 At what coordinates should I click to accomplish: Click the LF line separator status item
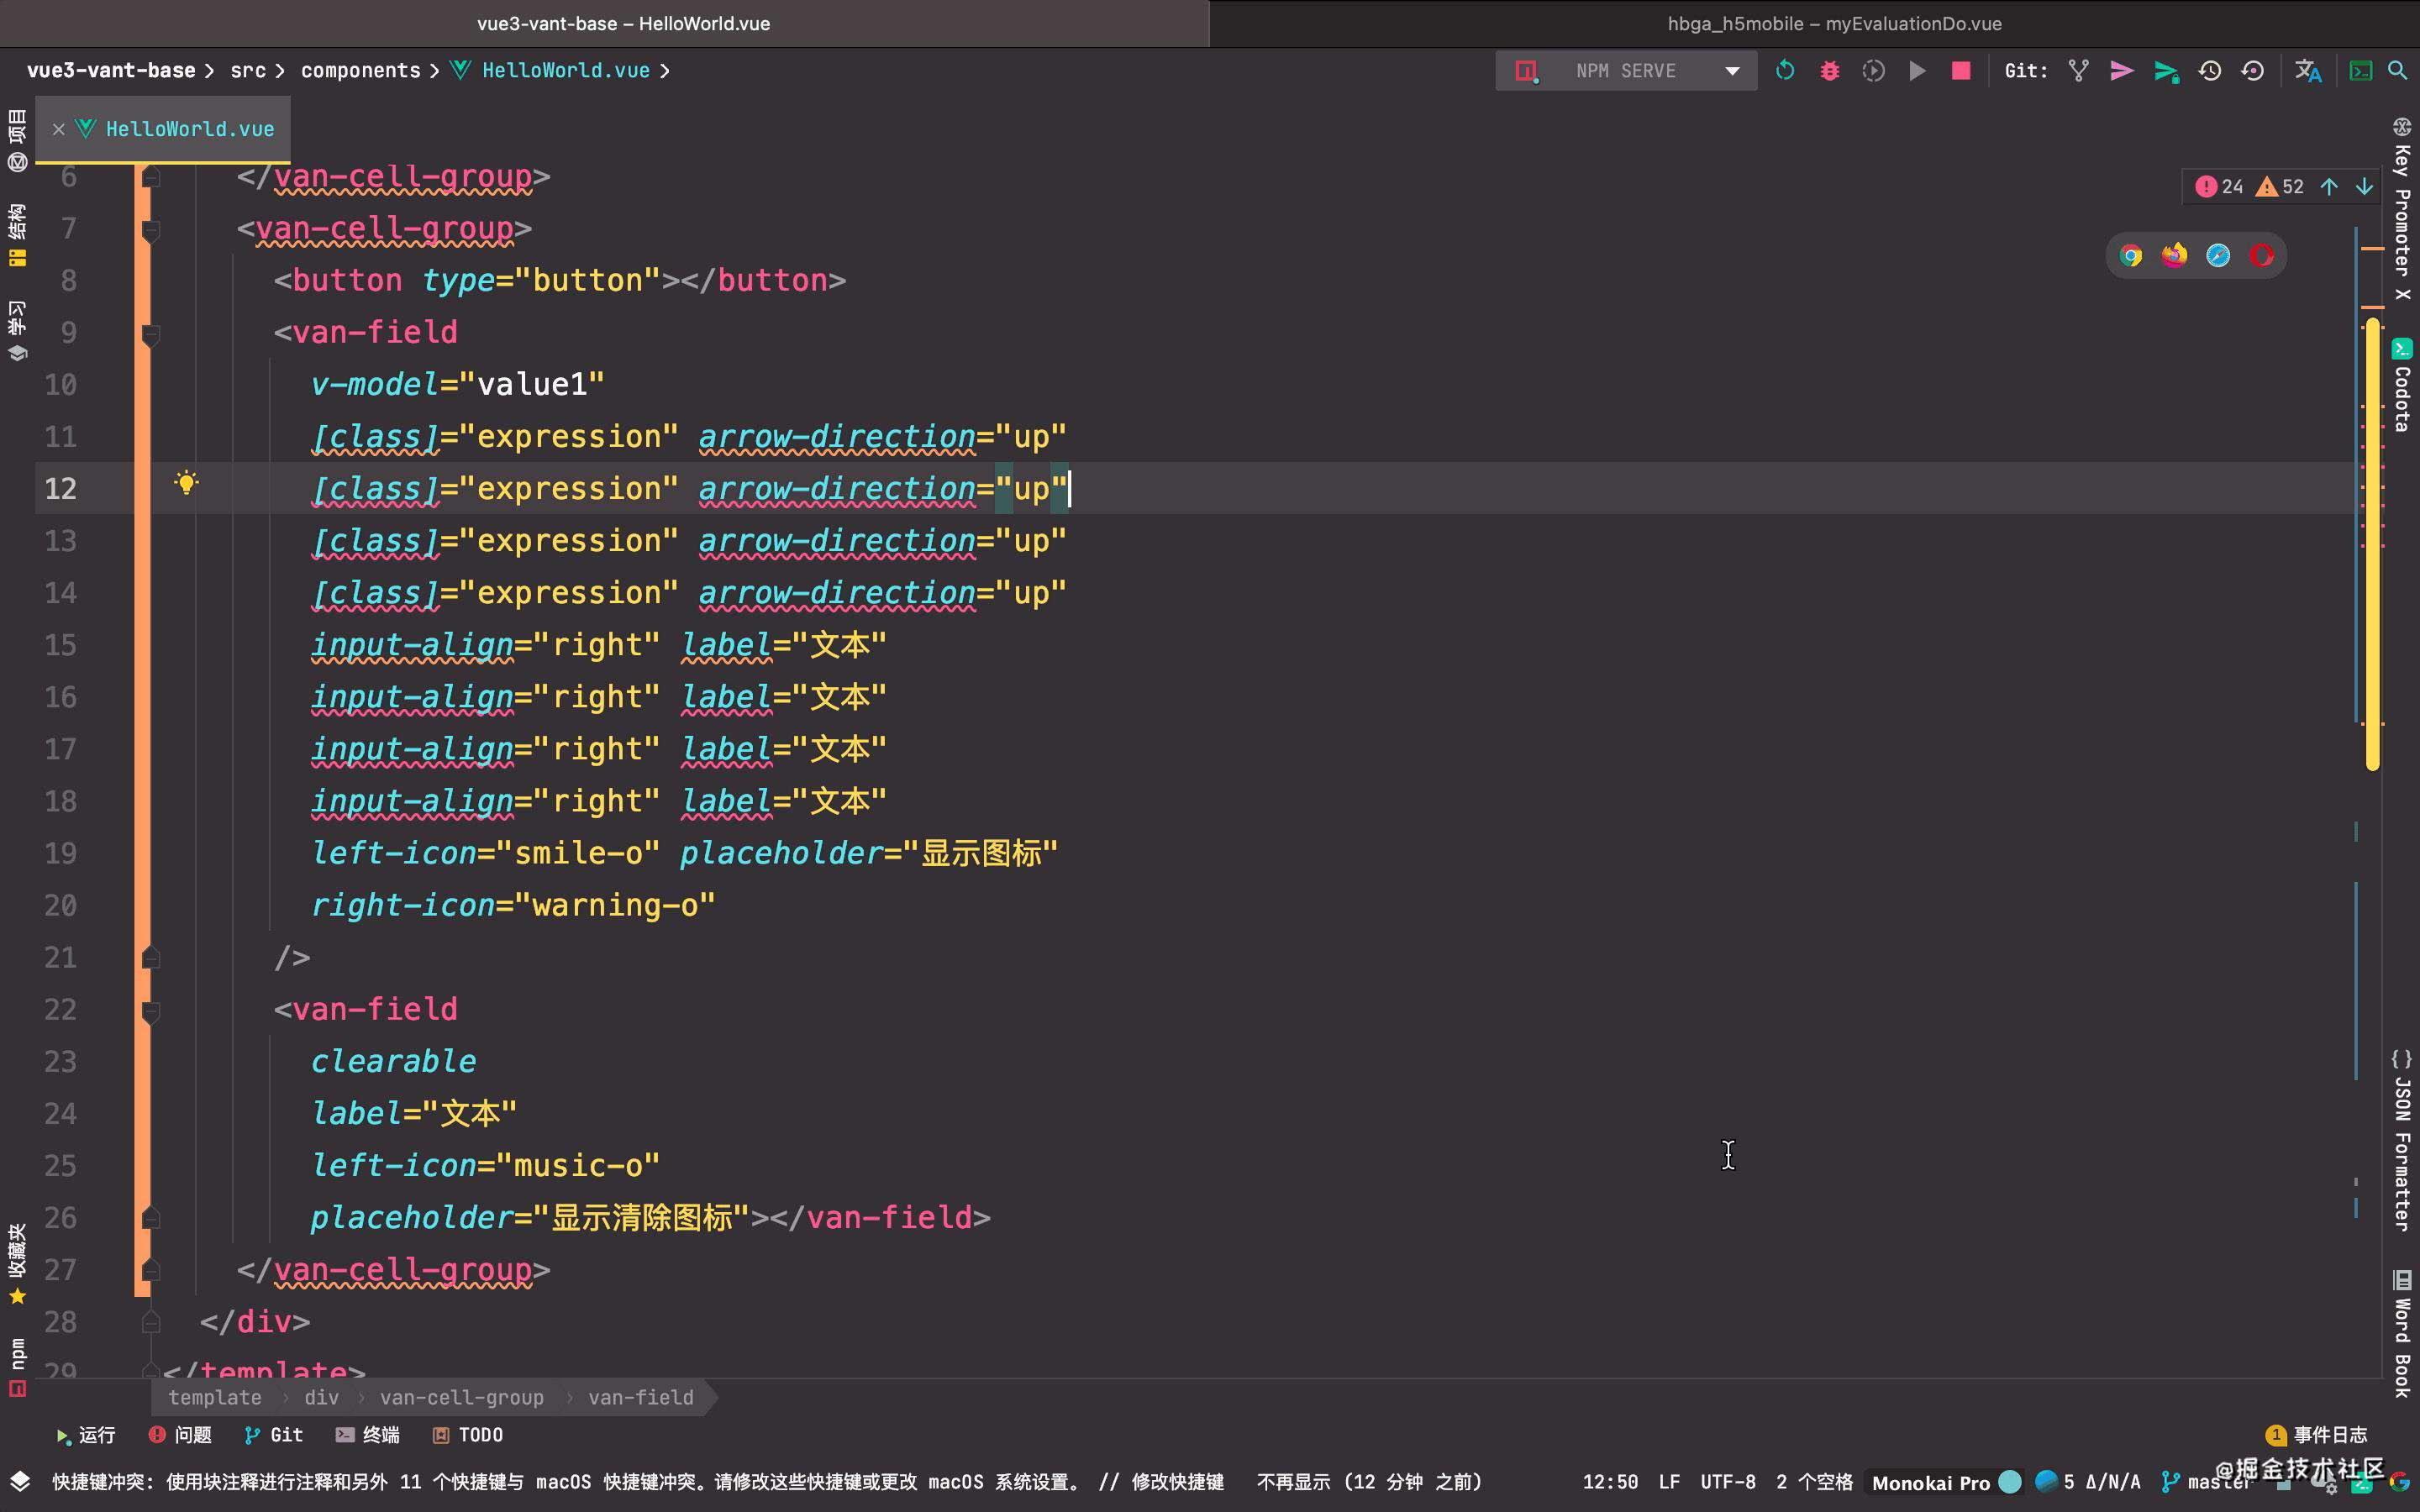(1669, 1482)
